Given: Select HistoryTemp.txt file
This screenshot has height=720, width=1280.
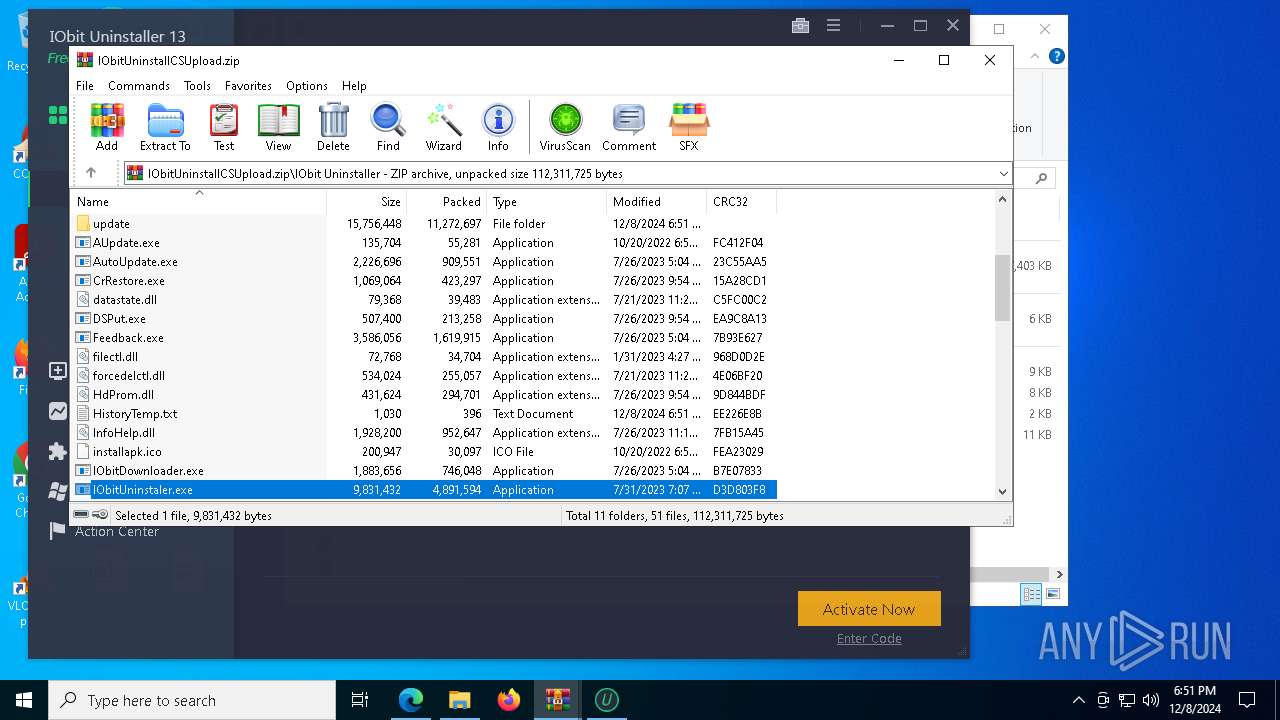Looking at the screenshot, I should tap(424, 414).
